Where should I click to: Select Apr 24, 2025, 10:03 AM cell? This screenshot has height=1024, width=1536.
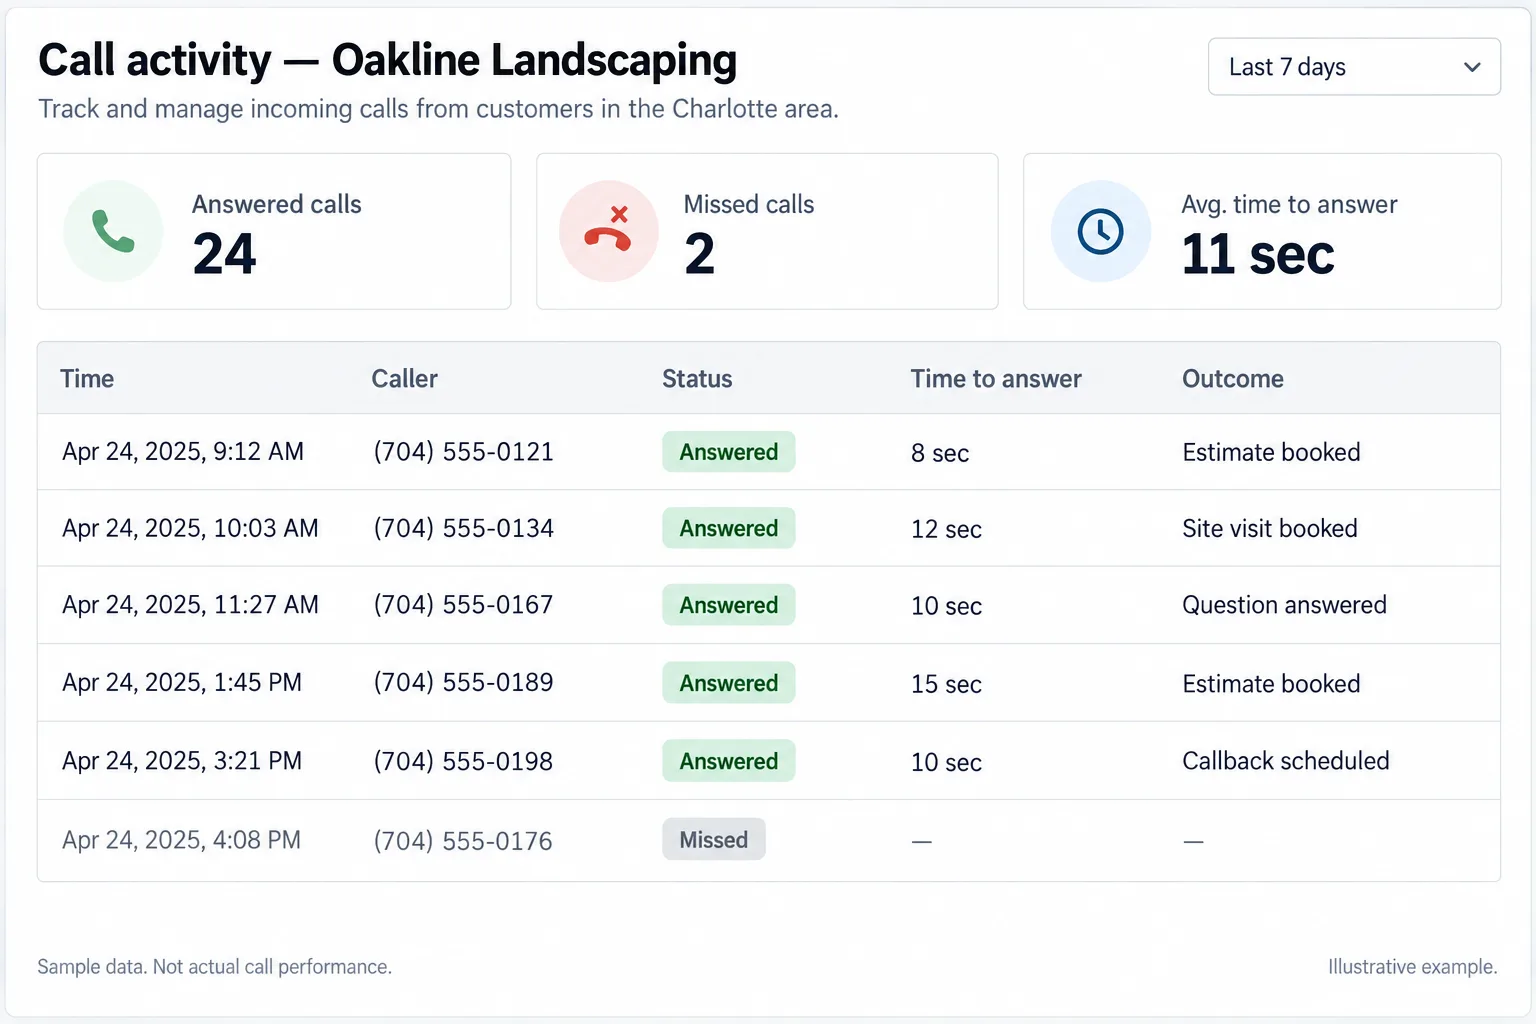pos(190,528)
